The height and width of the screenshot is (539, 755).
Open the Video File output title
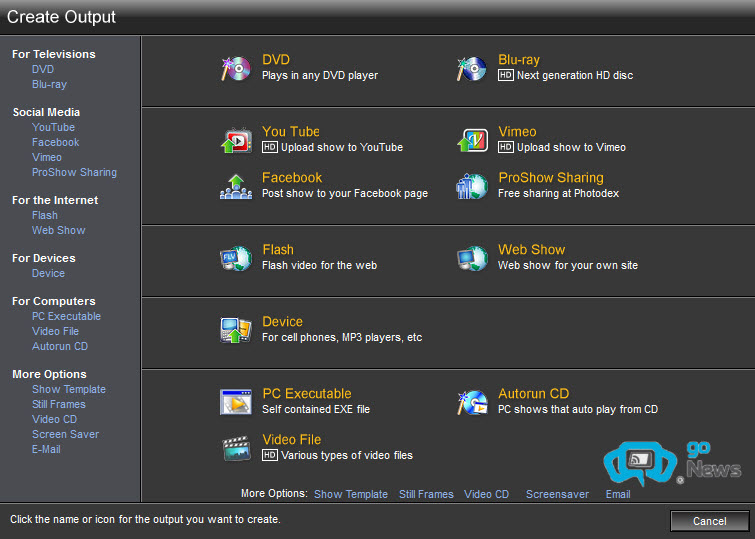[292, 440]
